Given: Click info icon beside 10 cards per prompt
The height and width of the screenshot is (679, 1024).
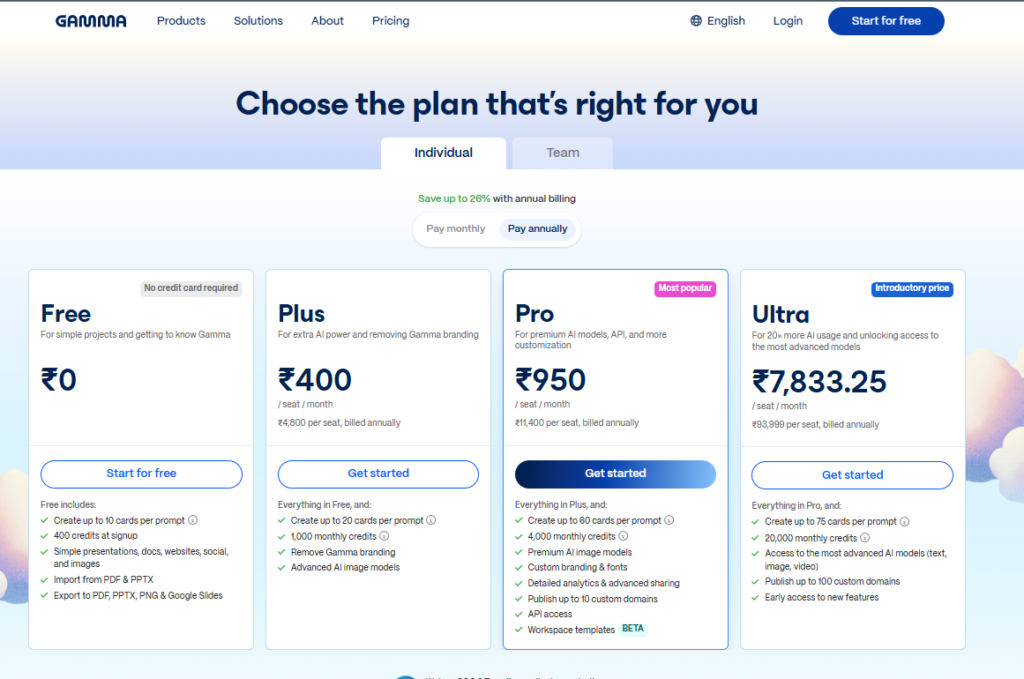Looking at the screenshot, I should [x=193, y=520].
